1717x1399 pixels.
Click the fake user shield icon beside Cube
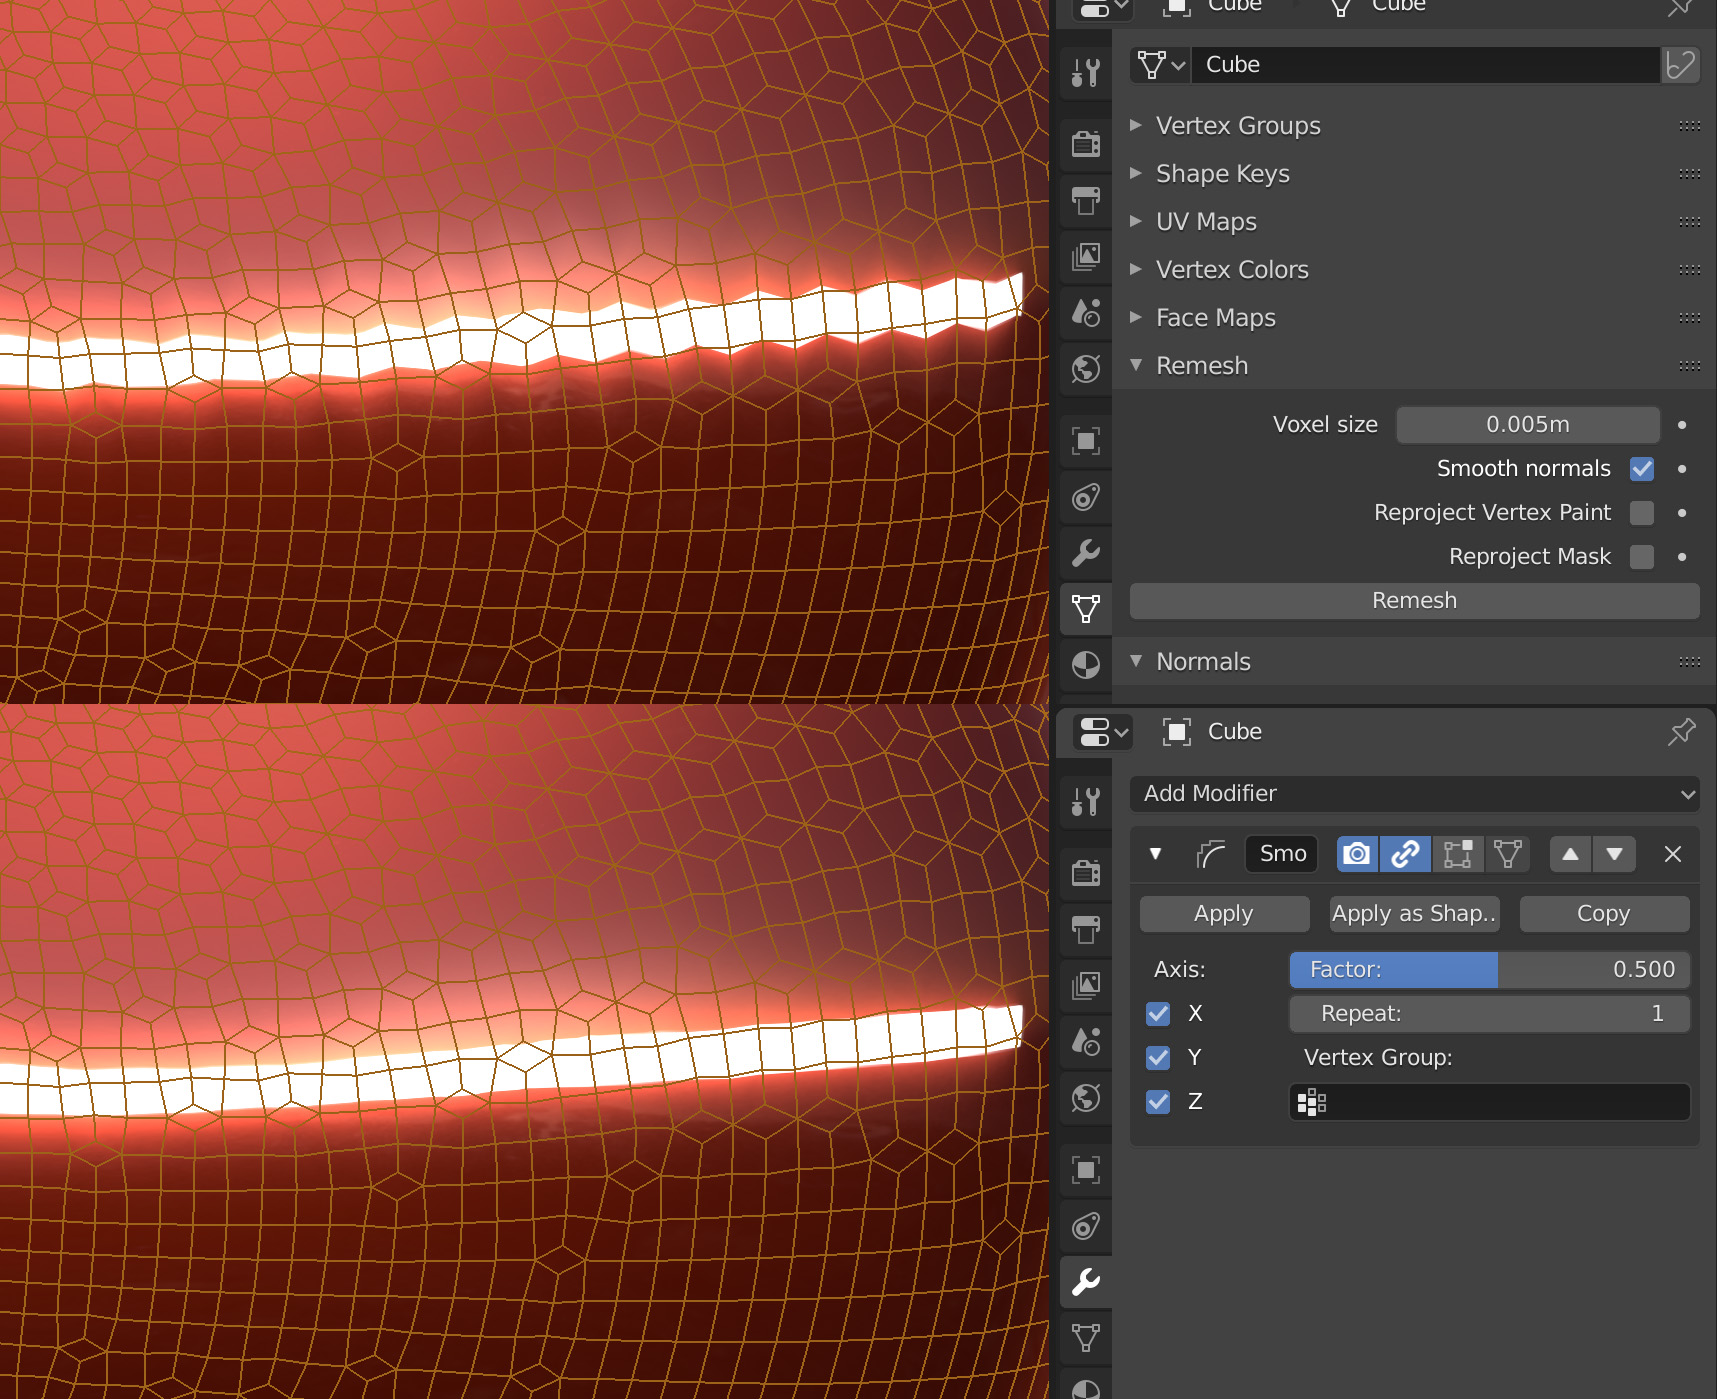[x=1681, y=65]
